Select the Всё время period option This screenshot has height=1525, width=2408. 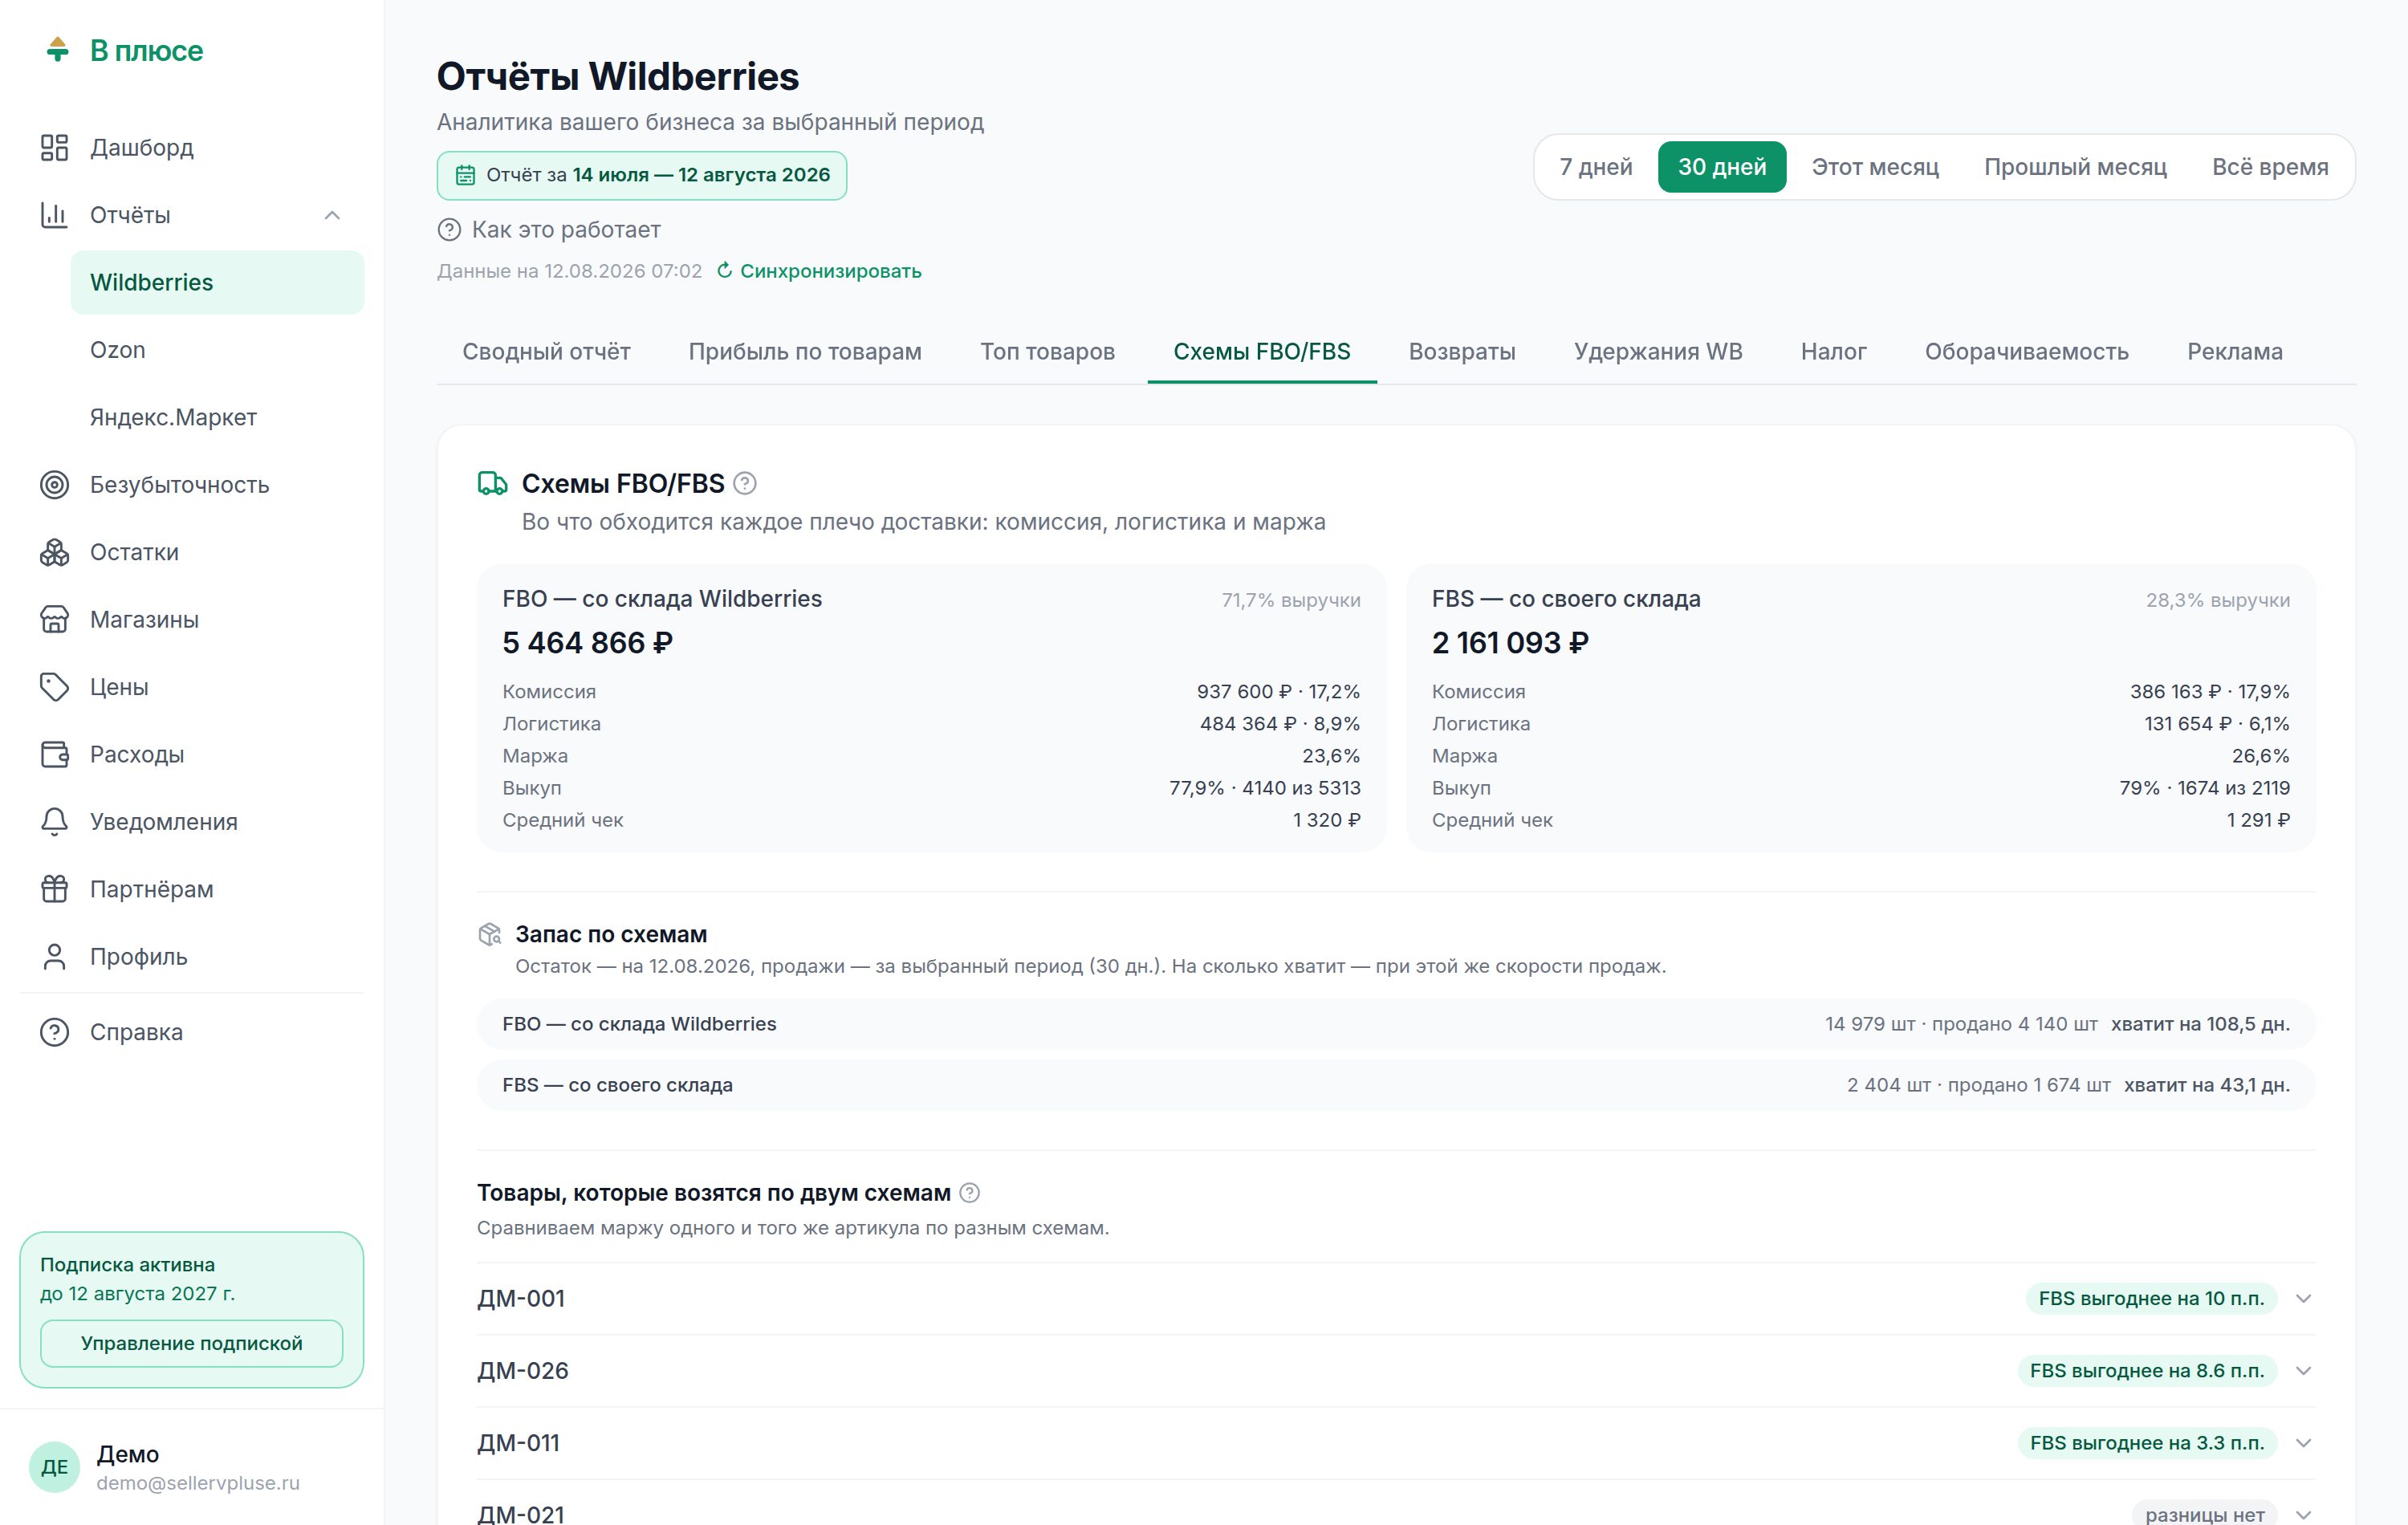(x=2269, y=167)
